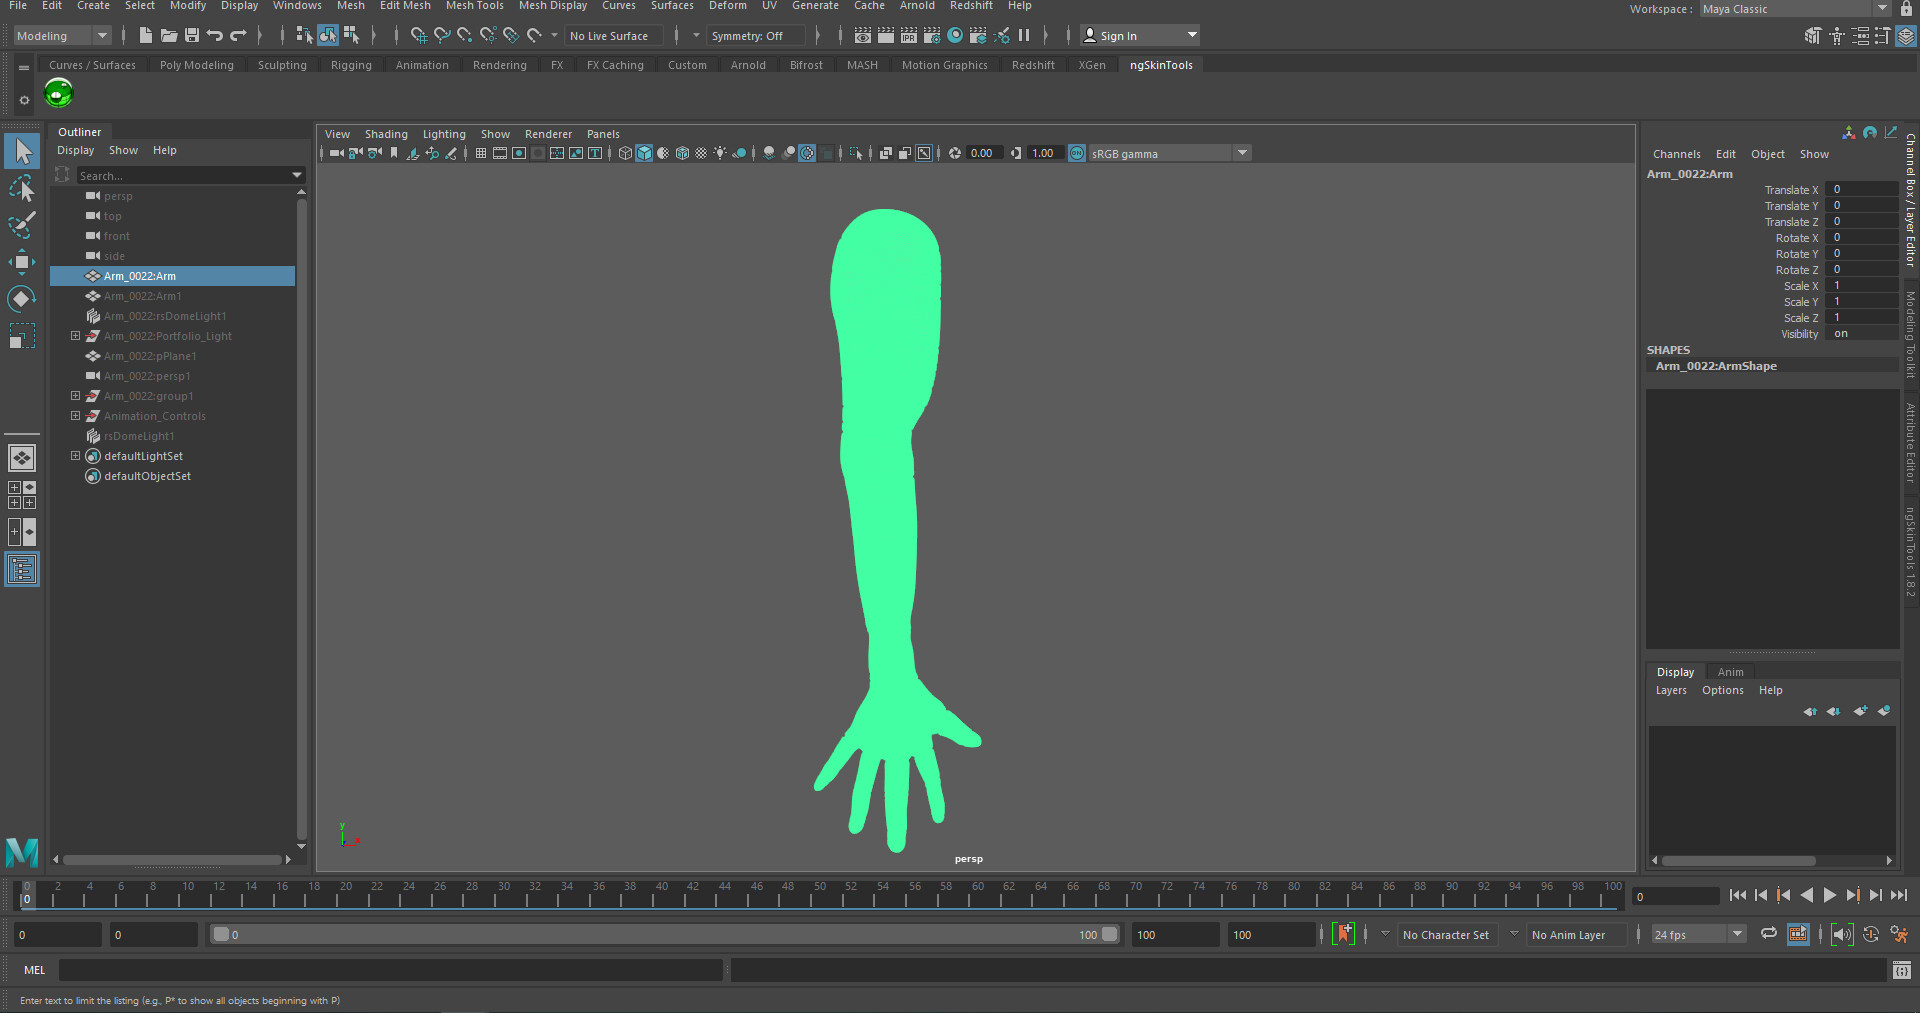The width and height of the screenshot is (1920, 1013).
Task: Expand the Animation_Controls node
Action: click(x=75, y=416)
